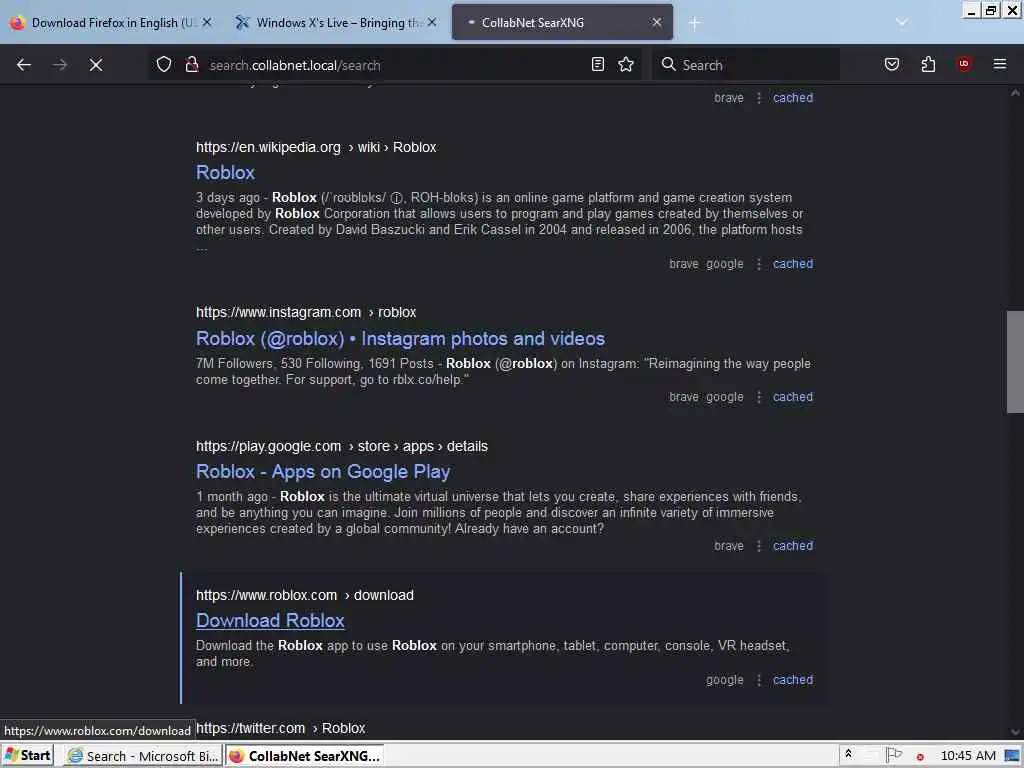Open the tracking protection shield icon
This screenshot has width=1024, height=768.
click(x=164, y=65)
